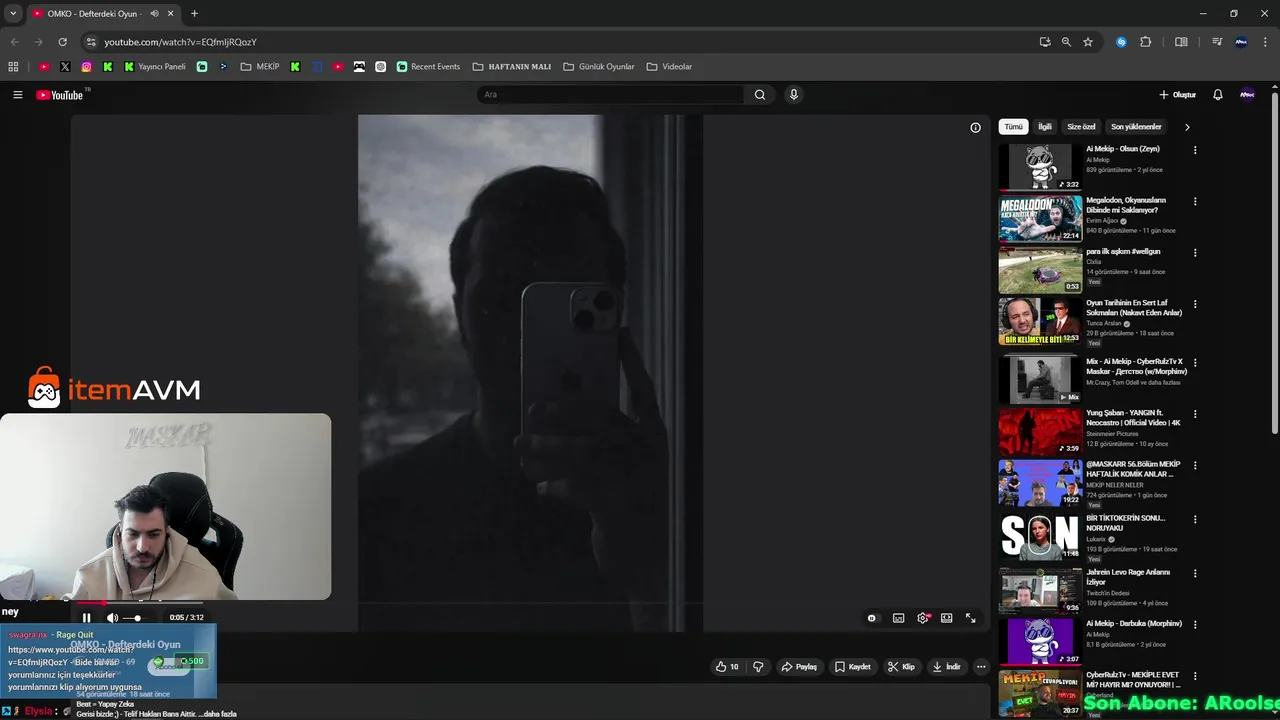Viewport: 1280px width, 720px height.
Task: Open the Yung Şaban - YANGIN title link
Action: (x=1133, y=417)
